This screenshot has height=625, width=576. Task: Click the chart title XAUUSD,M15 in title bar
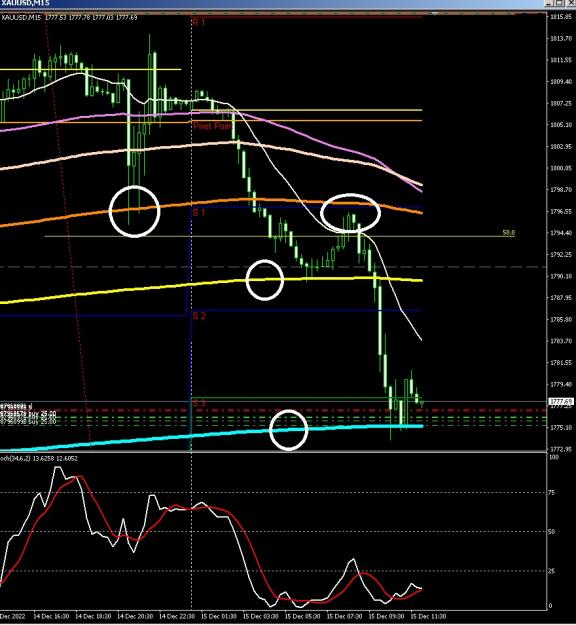[x=25, y=3]
